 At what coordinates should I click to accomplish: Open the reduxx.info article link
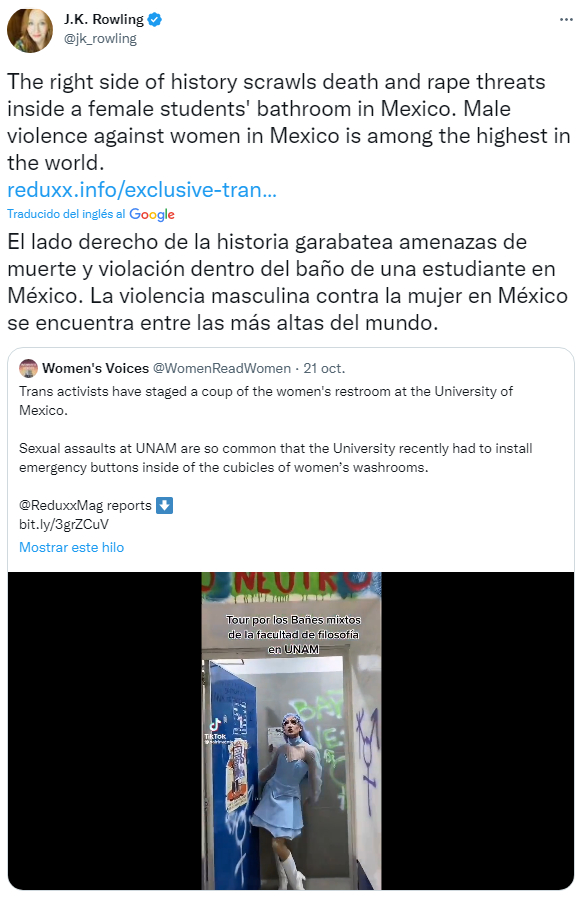click(x=142, y=190)
